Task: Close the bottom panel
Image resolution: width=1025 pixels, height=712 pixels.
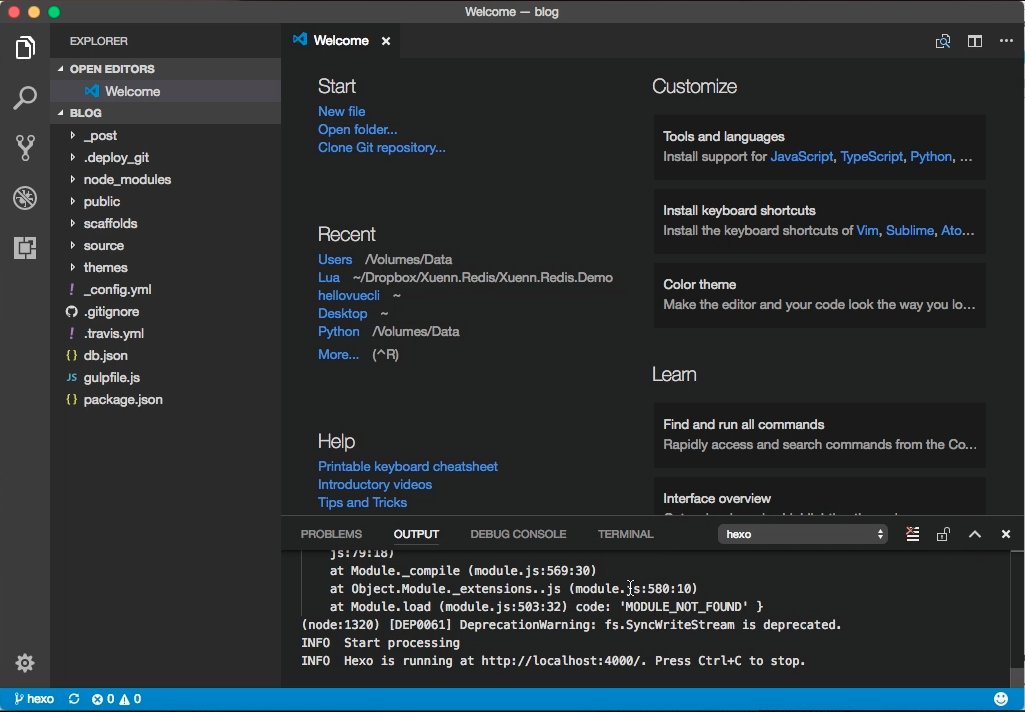Action: pyautogui.click(x=1006, y=534)
